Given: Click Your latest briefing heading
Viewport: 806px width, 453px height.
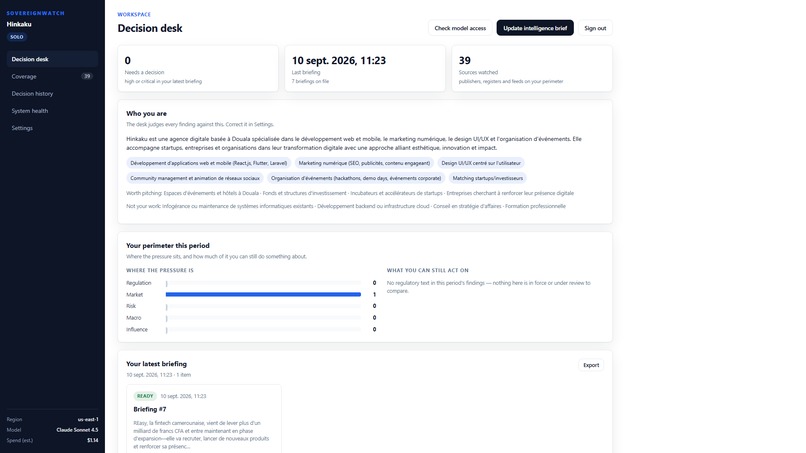Looking at the screenshot, I should tap(157, 364).
